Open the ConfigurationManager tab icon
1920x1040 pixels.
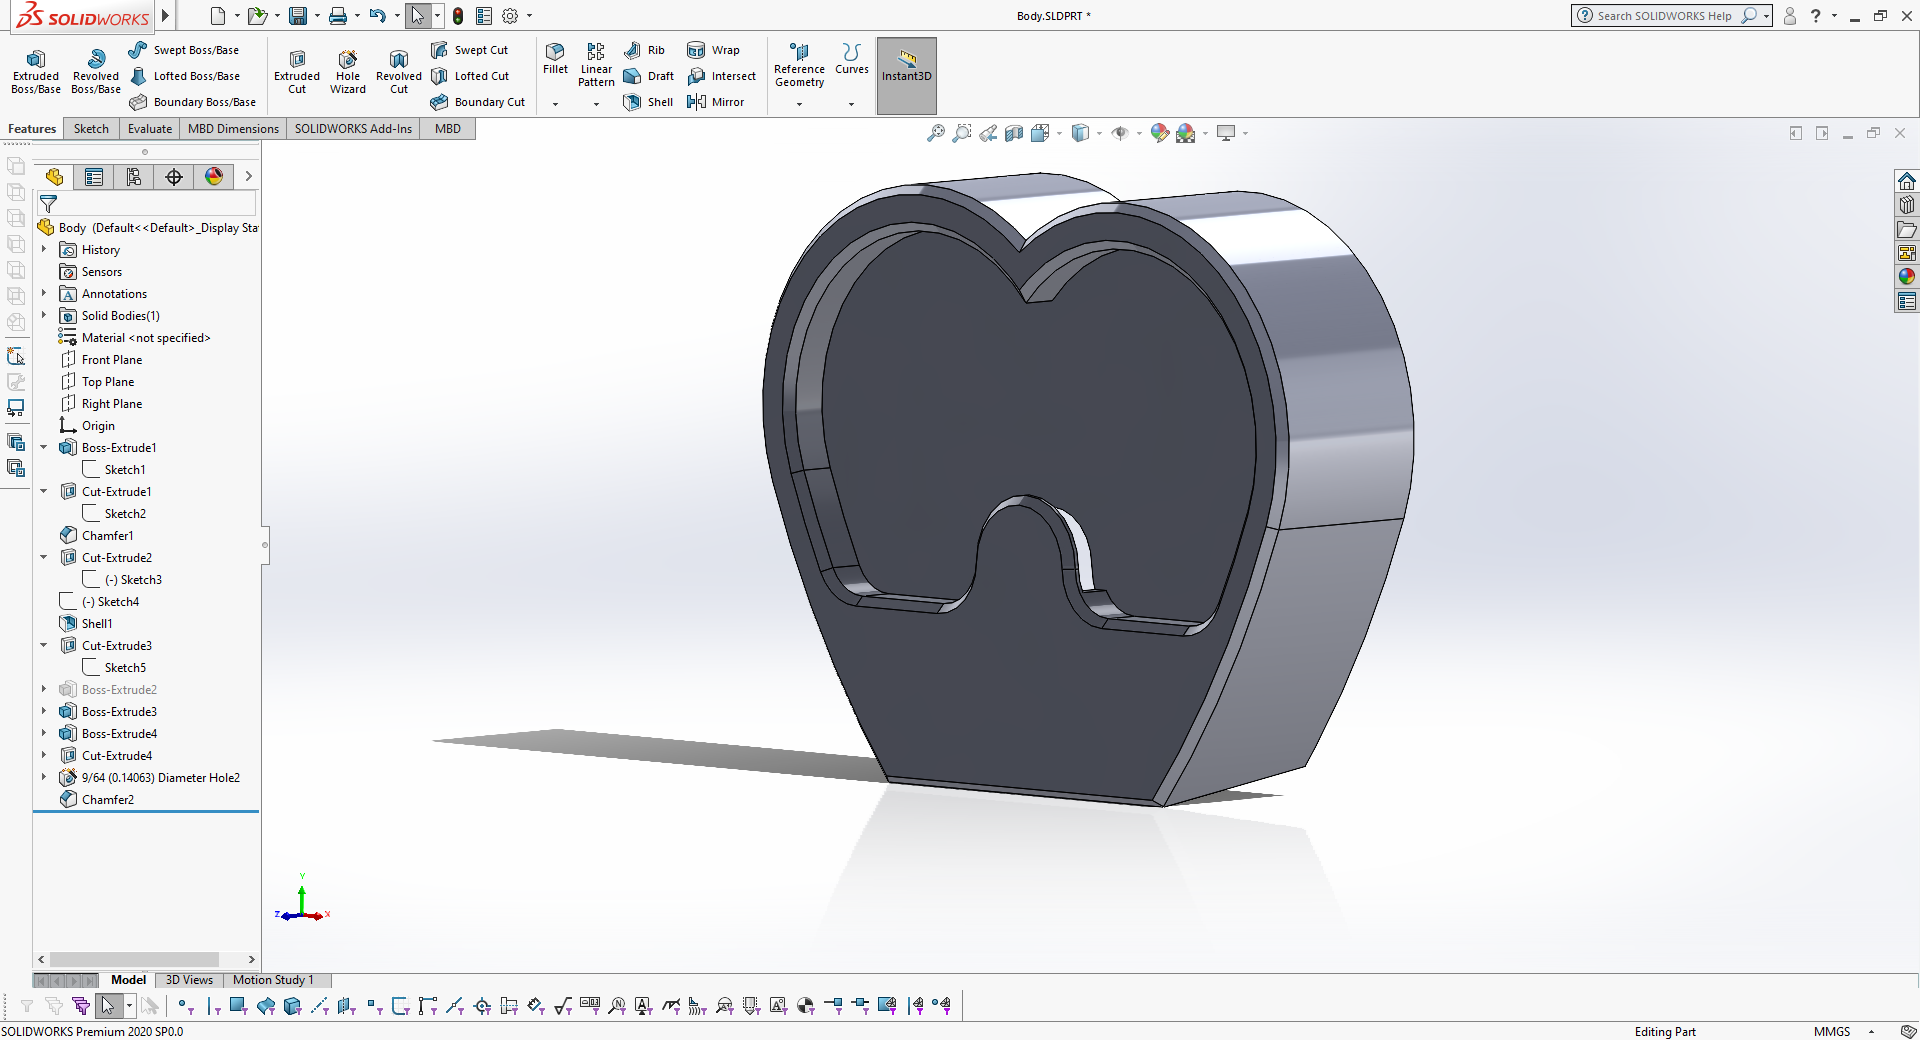coord(134,177)
